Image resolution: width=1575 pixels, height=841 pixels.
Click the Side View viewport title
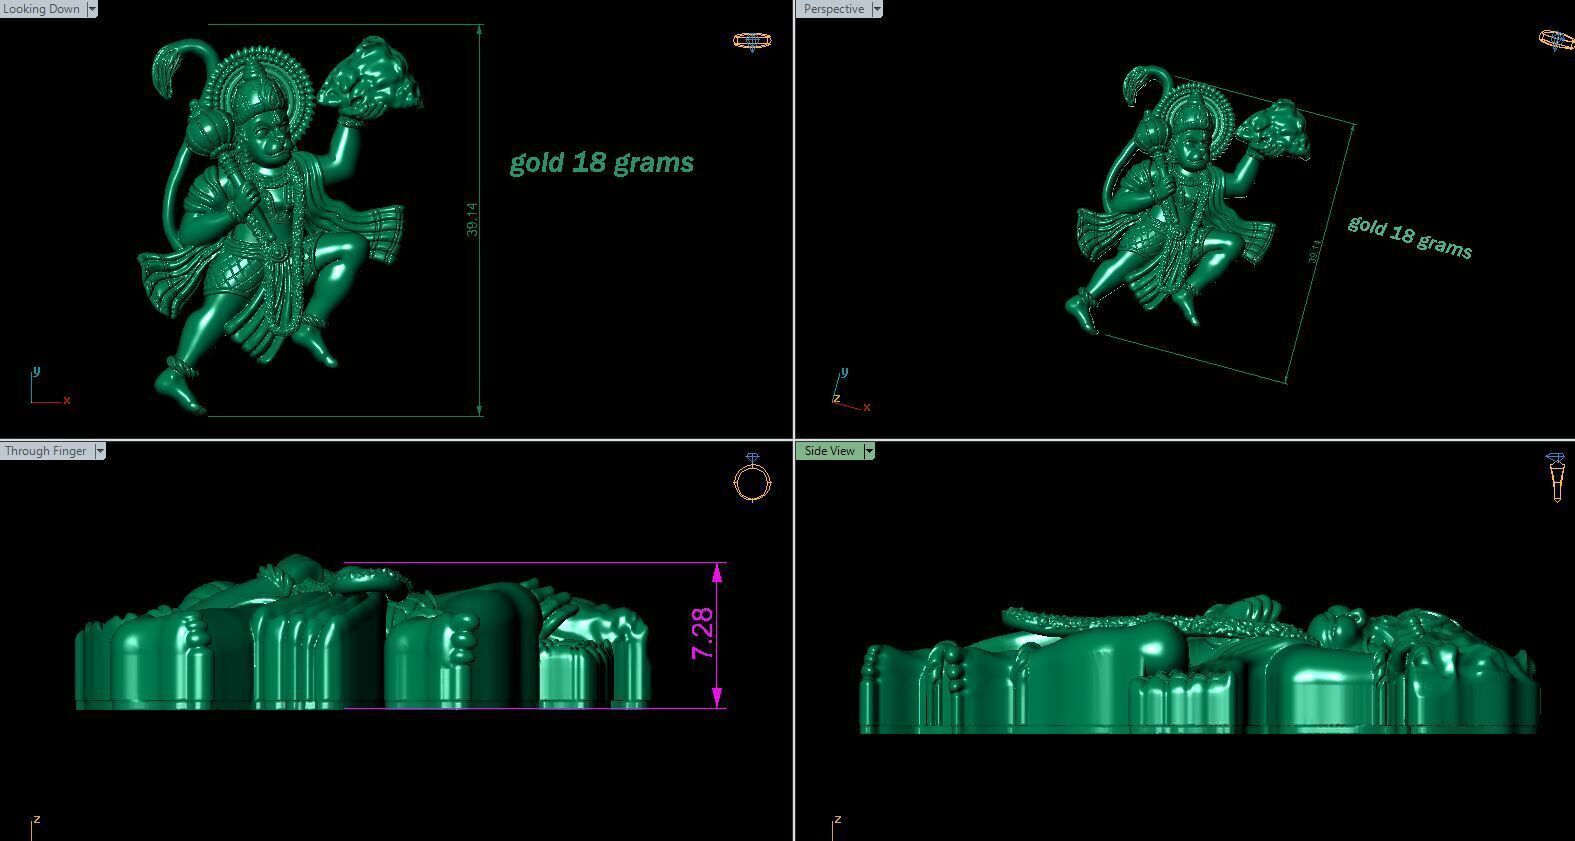(830, 451)
